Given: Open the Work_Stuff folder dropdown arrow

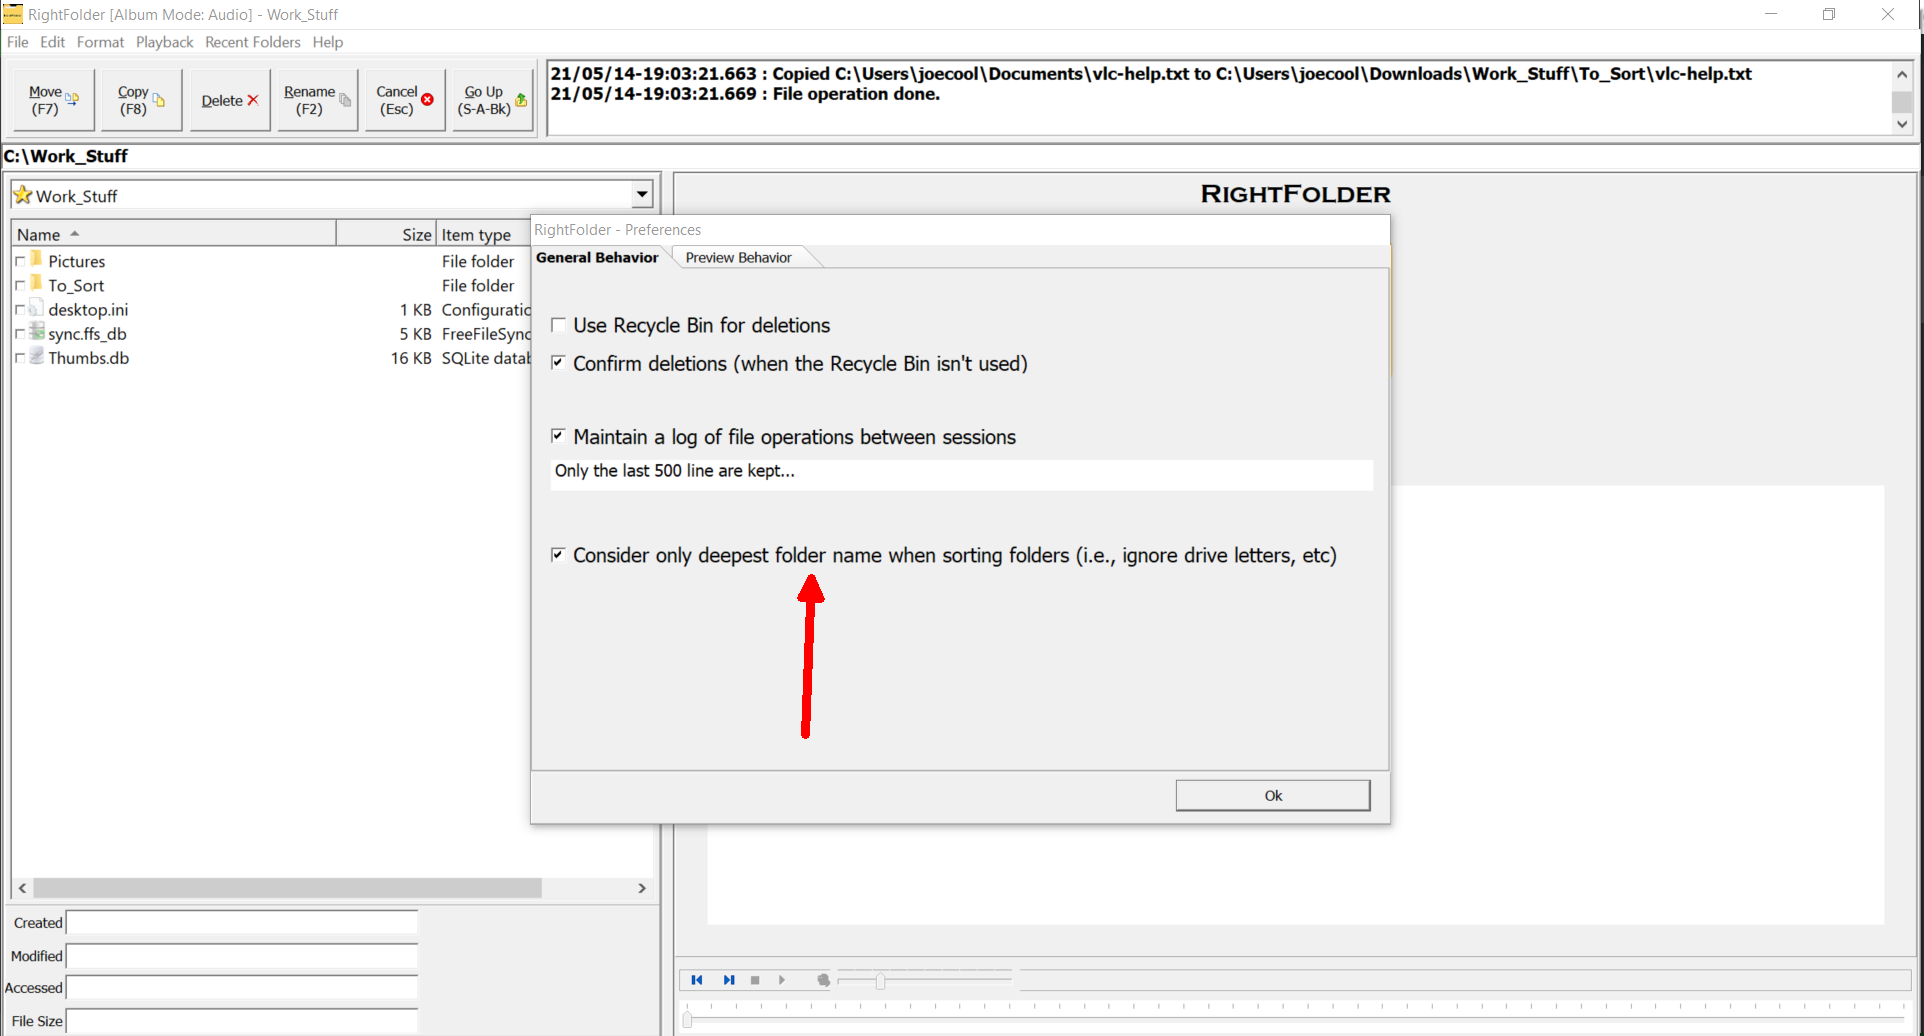Looking at the screenshot, I should 642,195.
